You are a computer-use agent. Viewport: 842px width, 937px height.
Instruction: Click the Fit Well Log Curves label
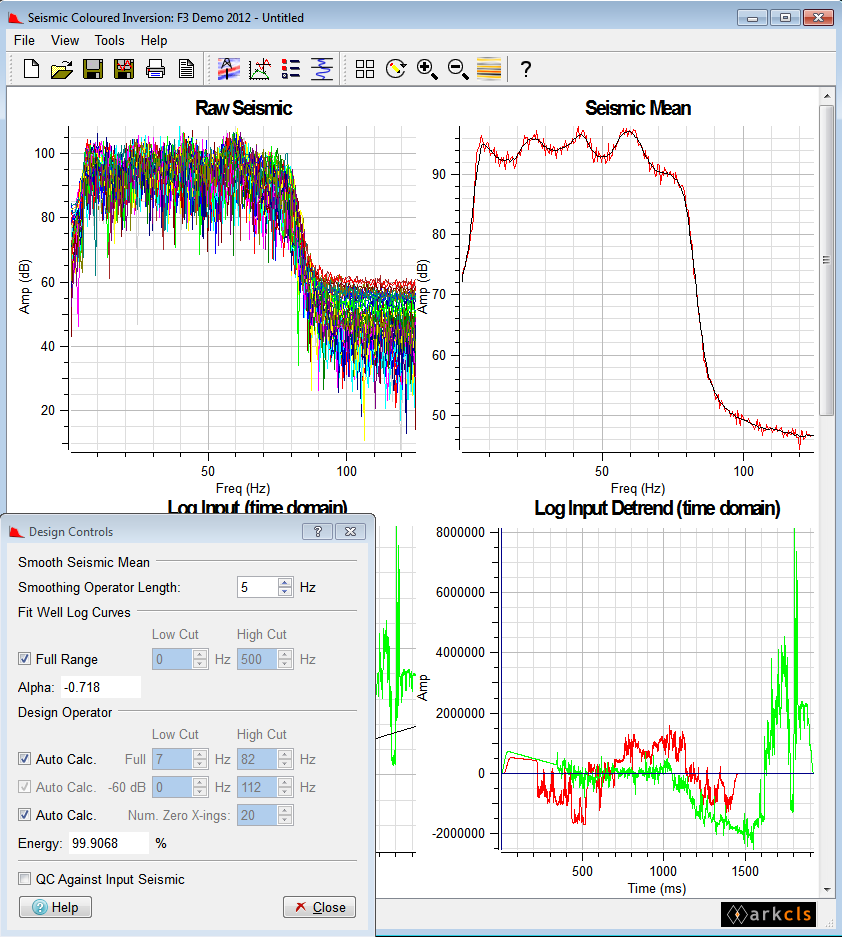pos(74,613)
